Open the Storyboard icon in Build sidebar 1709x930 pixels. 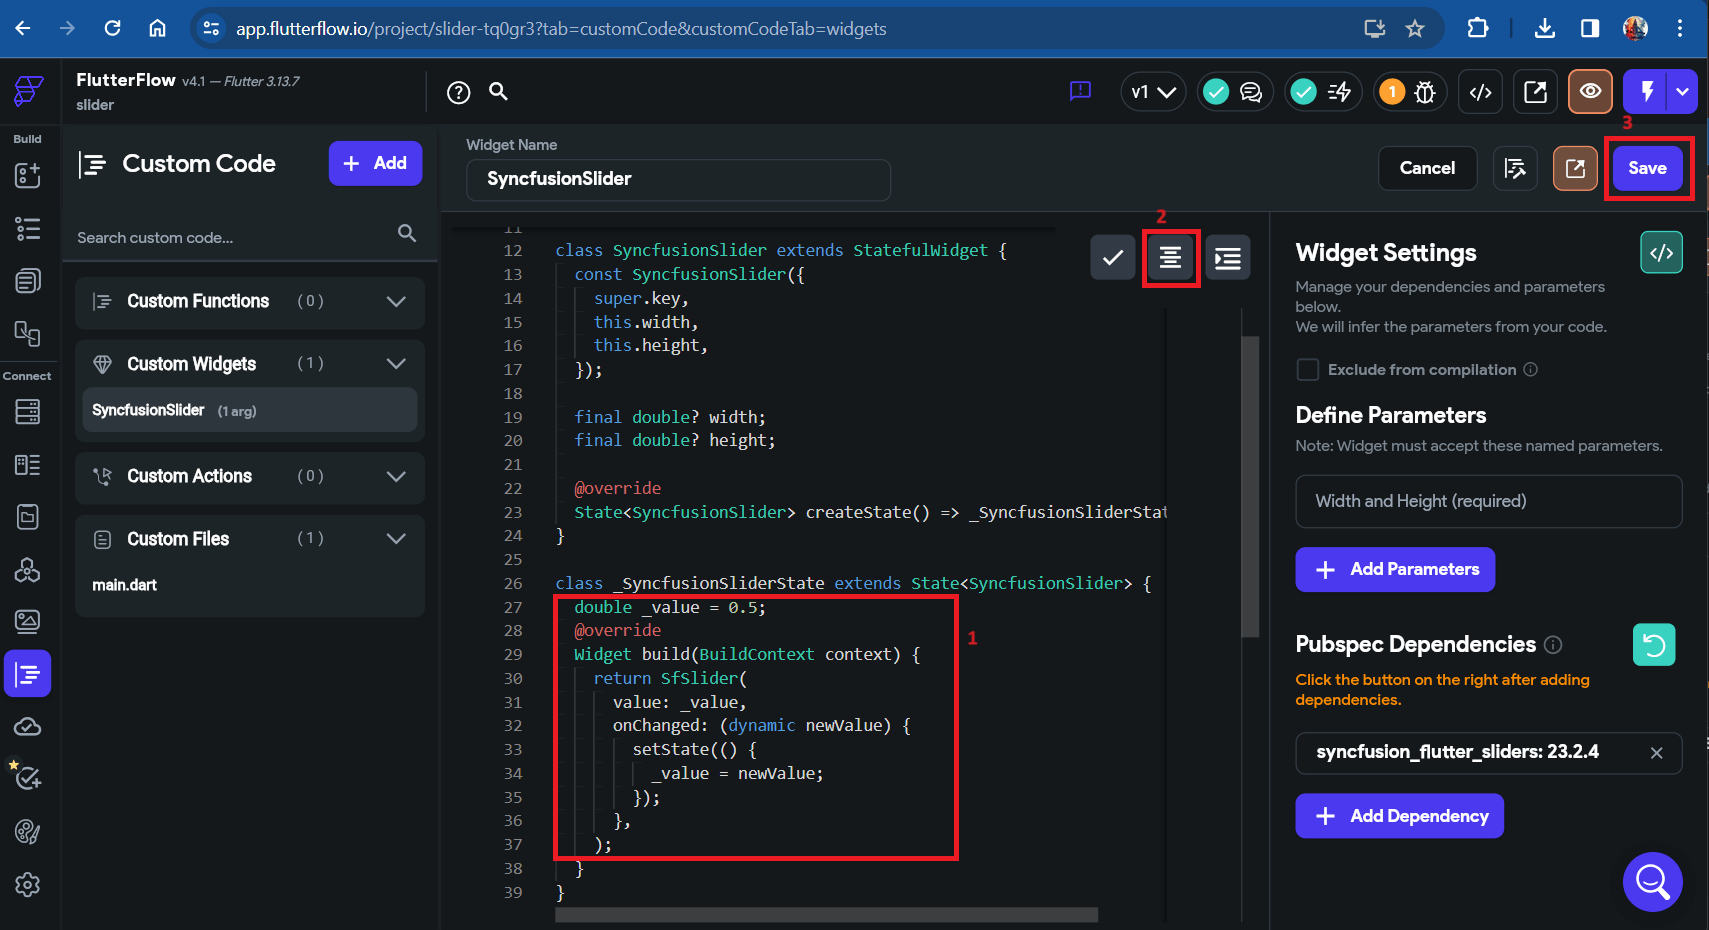[x=28, y=333]
